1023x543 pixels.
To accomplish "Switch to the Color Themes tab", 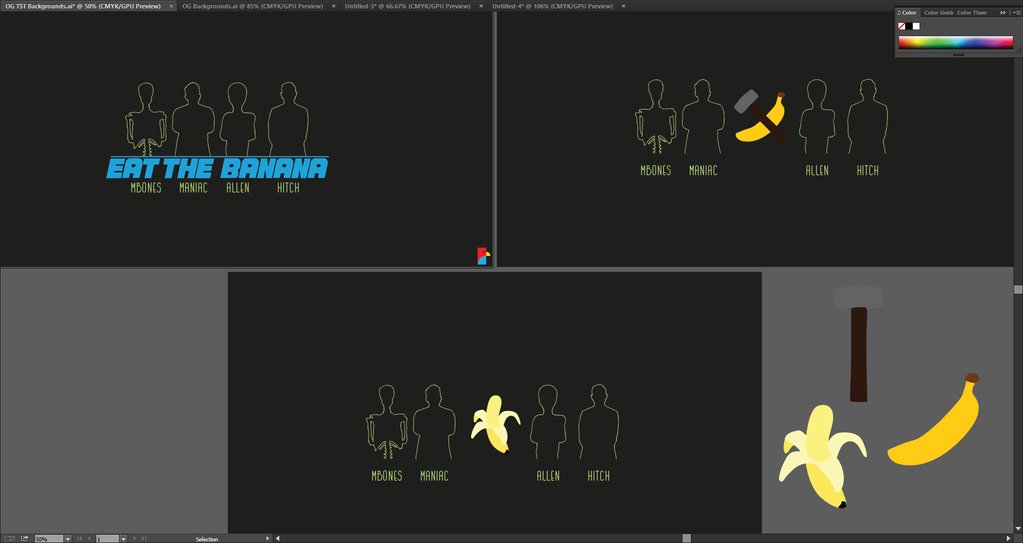I will pos(972,12).
